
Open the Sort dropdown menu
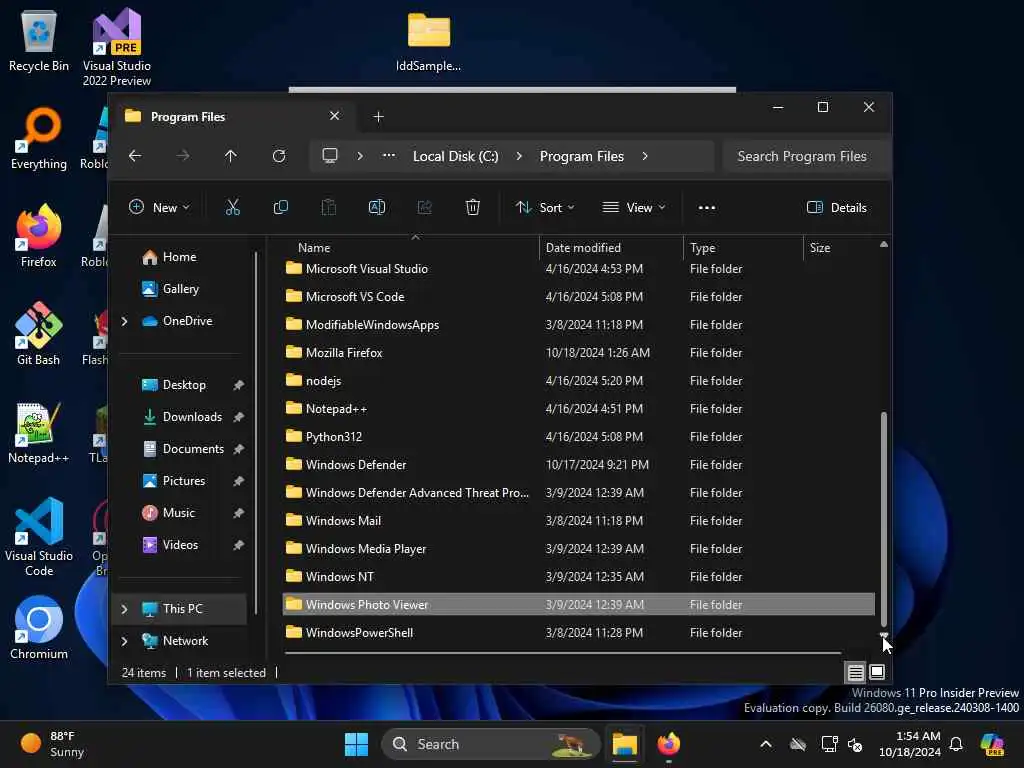click(545, 208)
